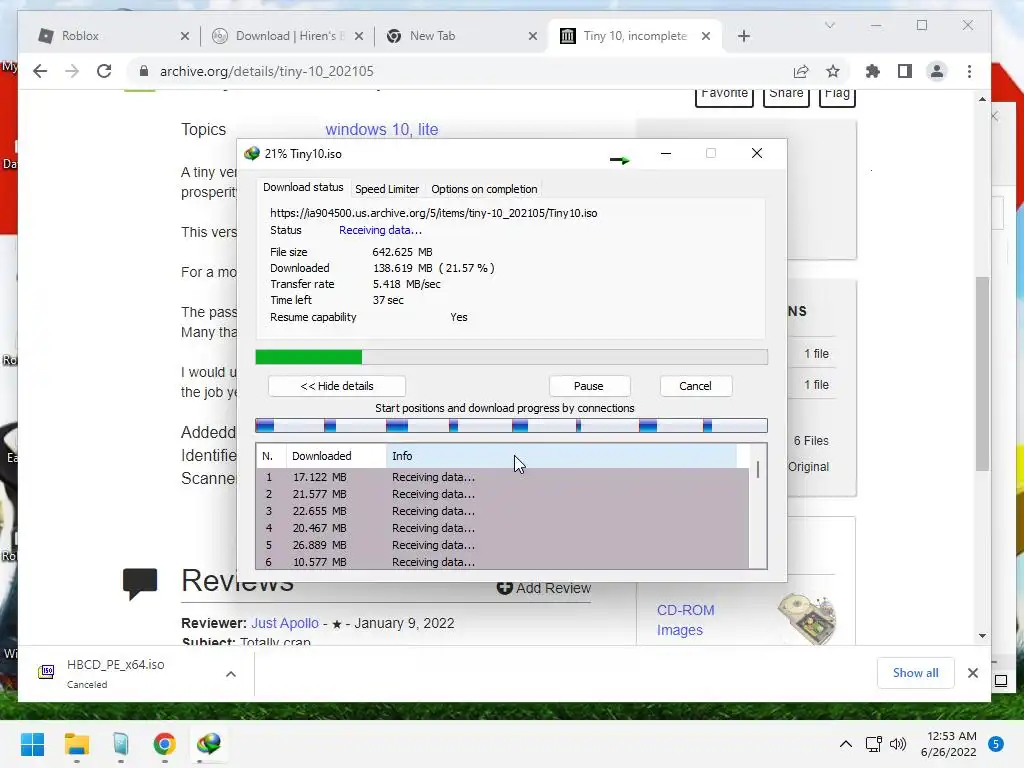Click Hide details button
The width and height of the screenshot is (1024, 768).
pos(337,386)
